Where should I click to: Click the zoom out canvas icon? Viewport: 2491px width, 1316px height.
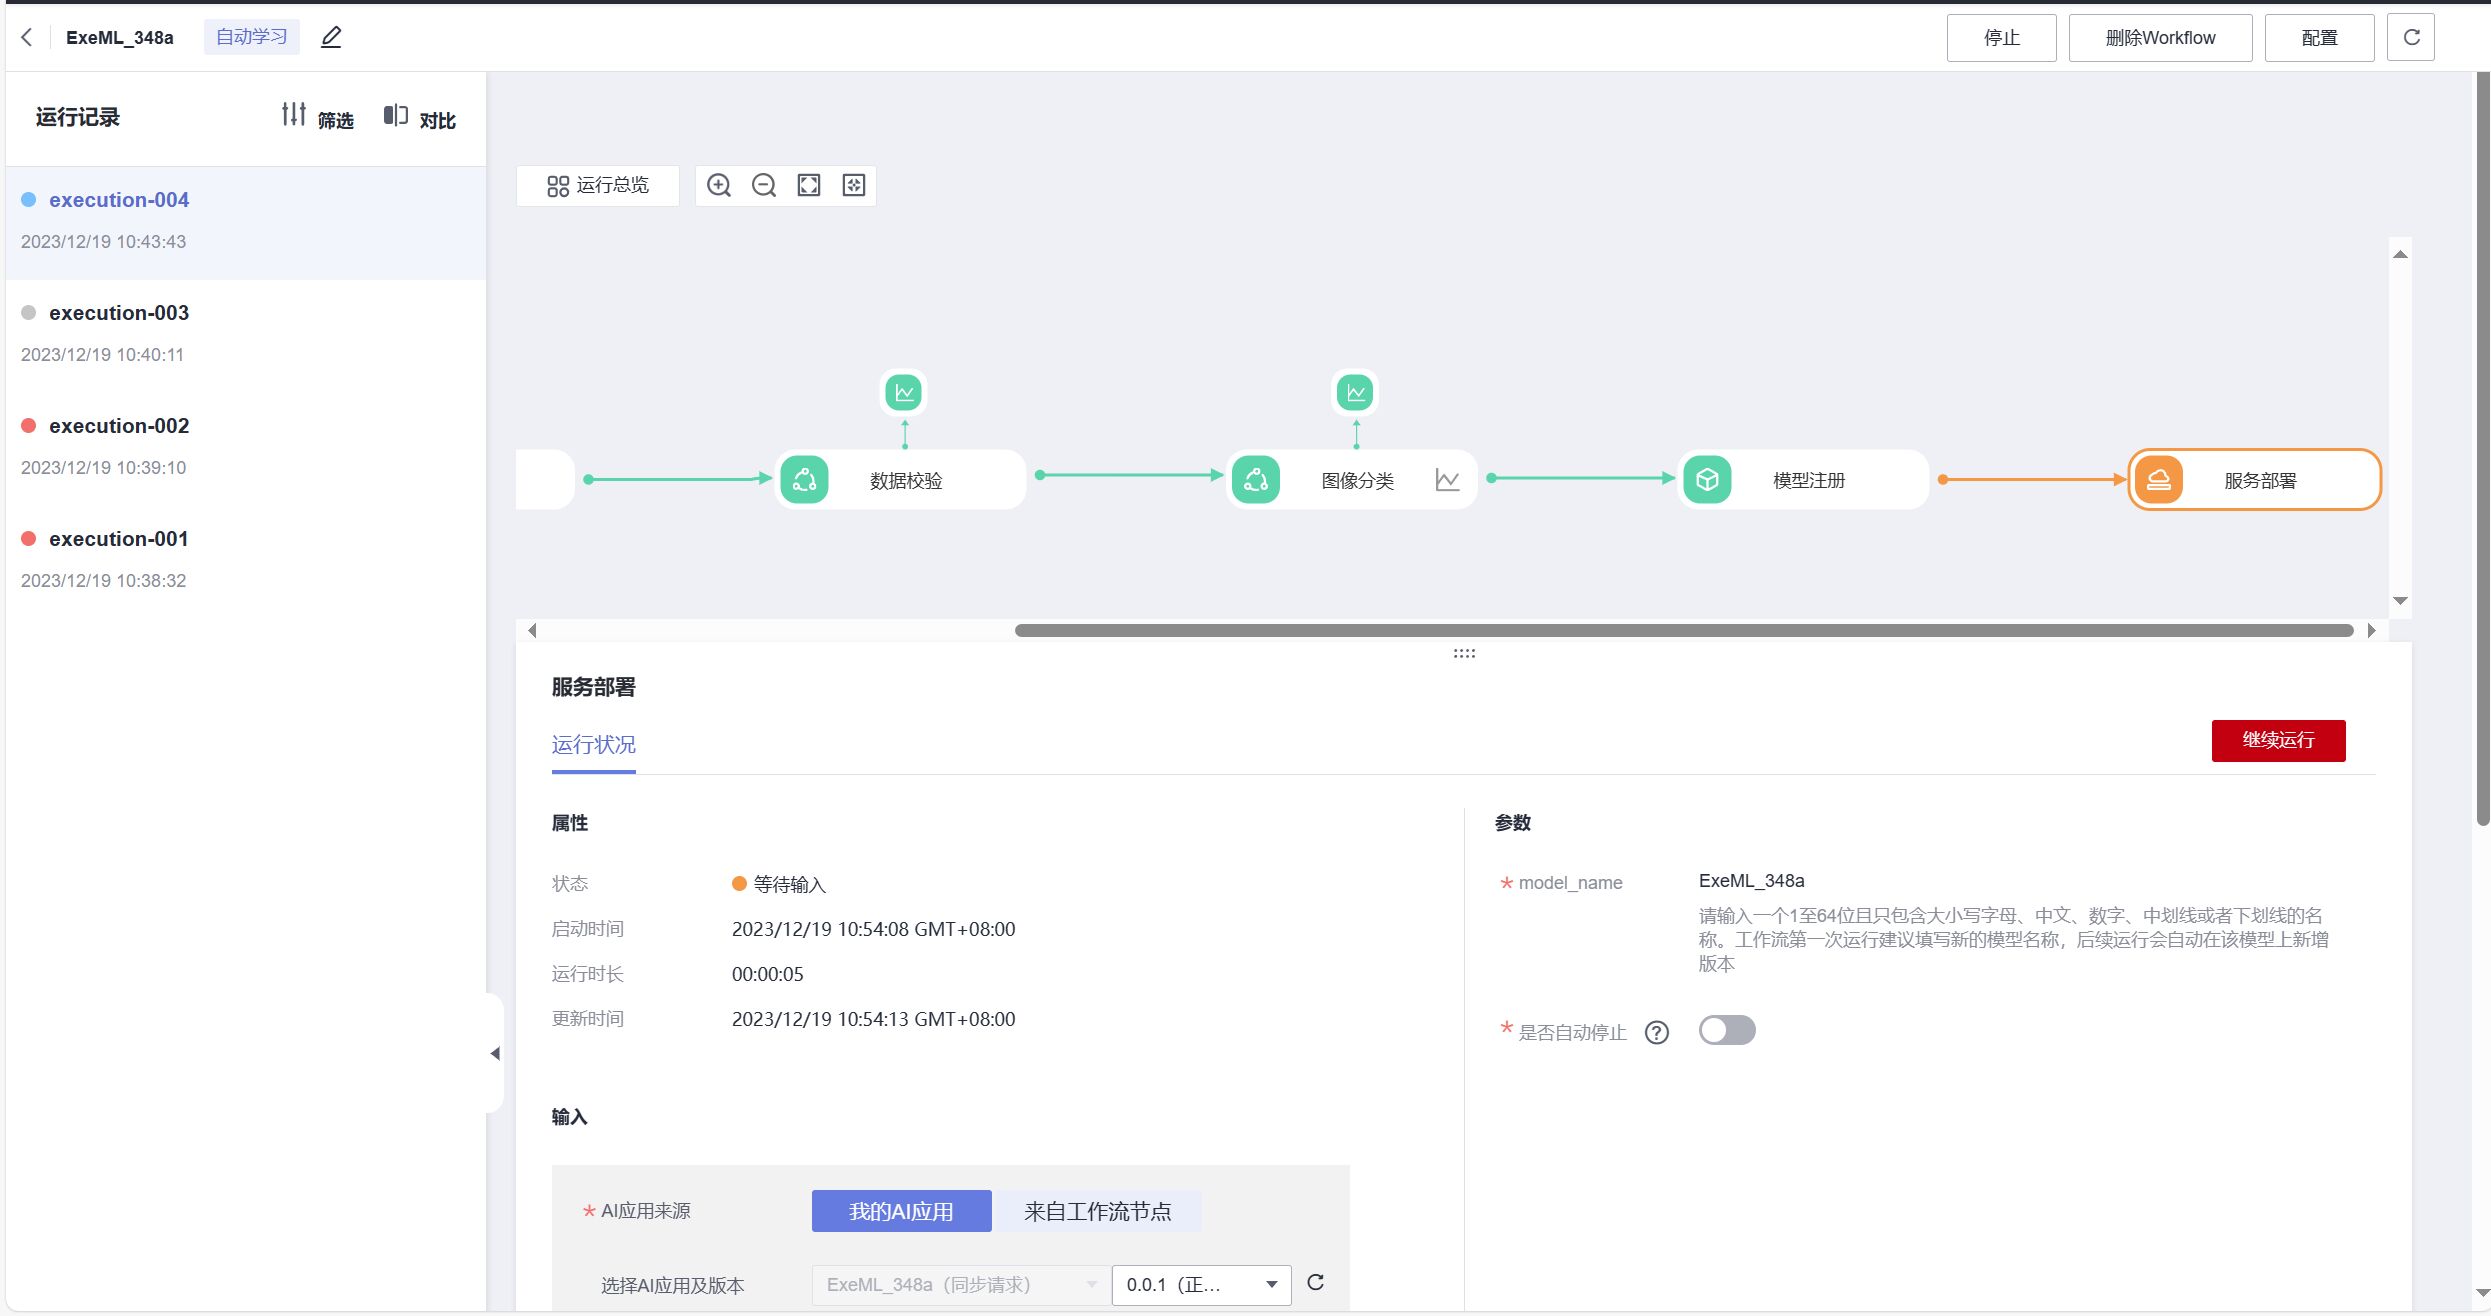pos(764,185)
